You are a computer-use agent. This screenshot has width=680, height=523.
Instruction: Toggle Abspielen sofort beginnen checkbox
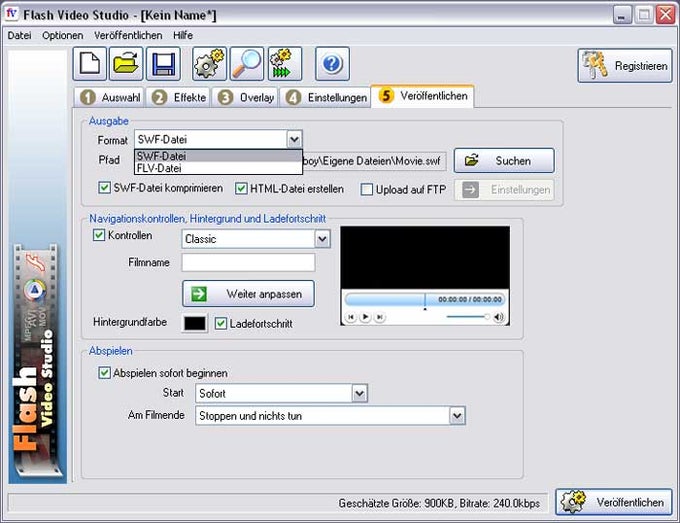pyautogui.click(x=105, y=373)
